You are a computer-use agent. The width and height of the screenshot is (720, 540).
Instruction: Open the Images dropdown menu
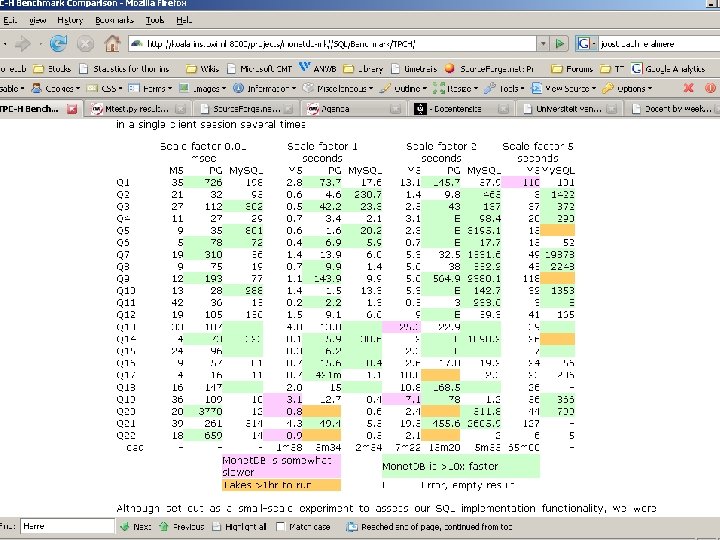(202, 88)
